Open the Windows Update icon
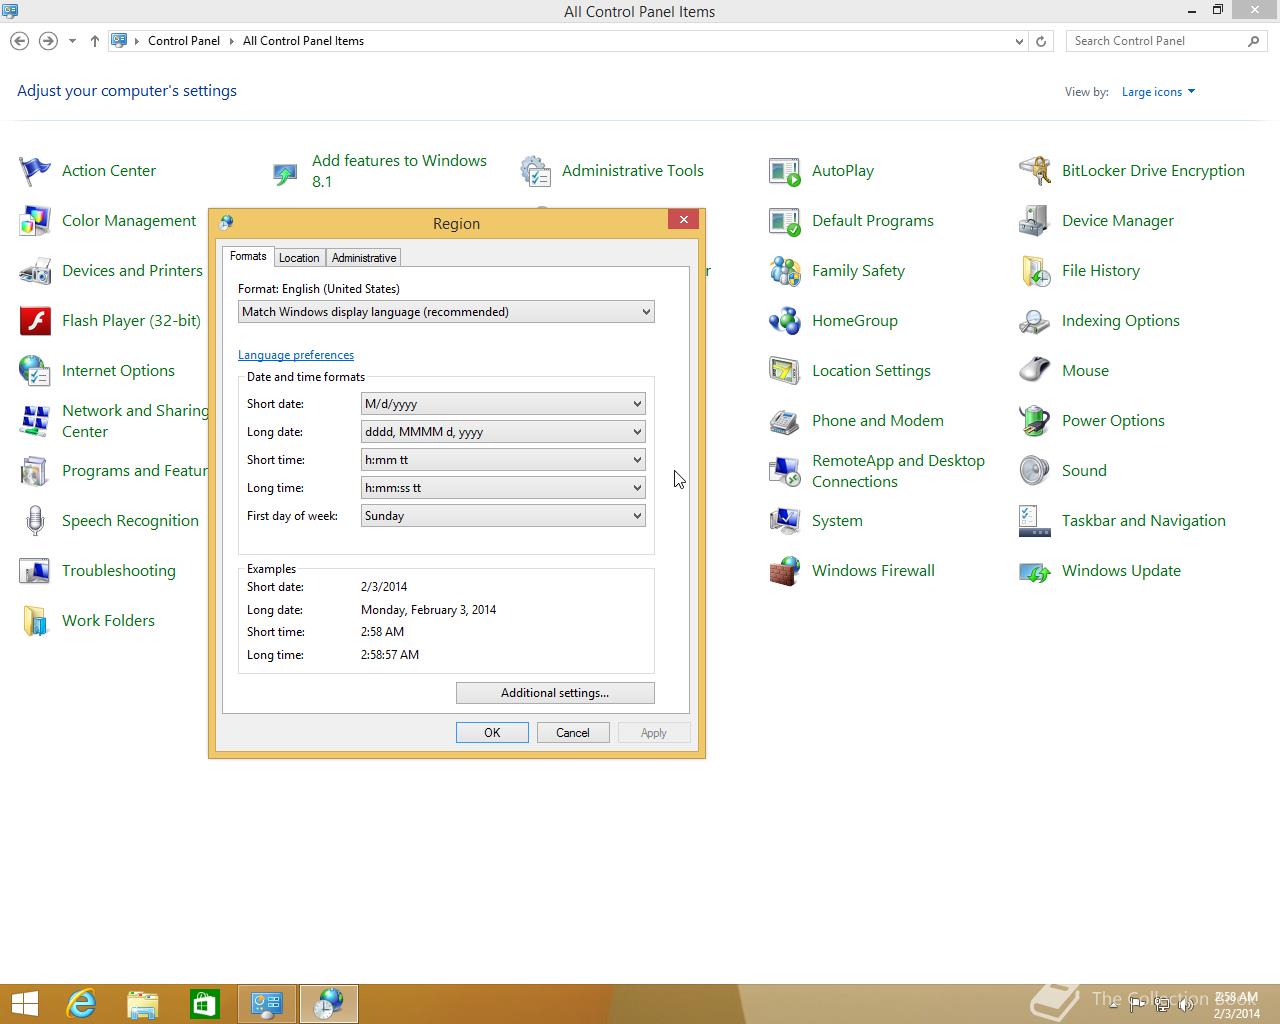Image resolution: width=1280 pixels, height=1024 pixels. coord(1035,571)
